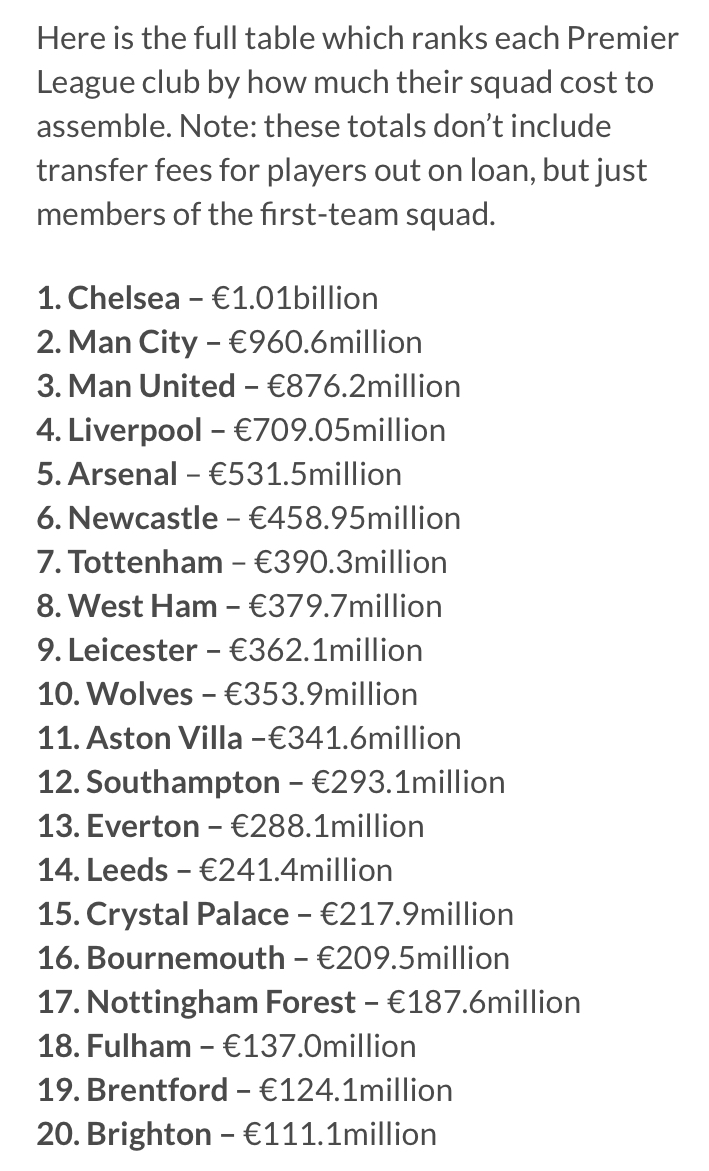Click the bold West Ham name

click(x=142, y=606)
